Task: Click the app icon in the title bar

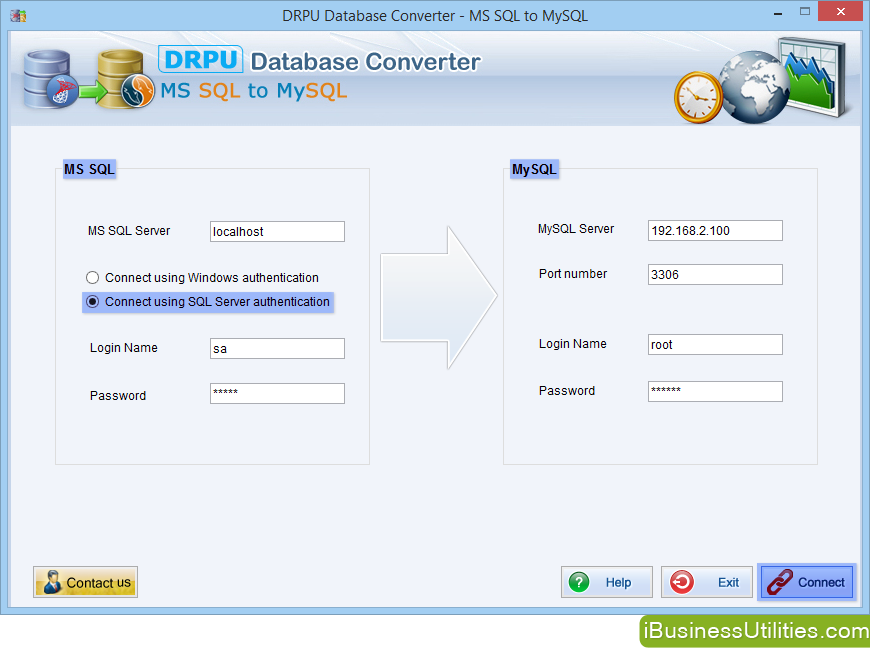Action: (18, 16)
